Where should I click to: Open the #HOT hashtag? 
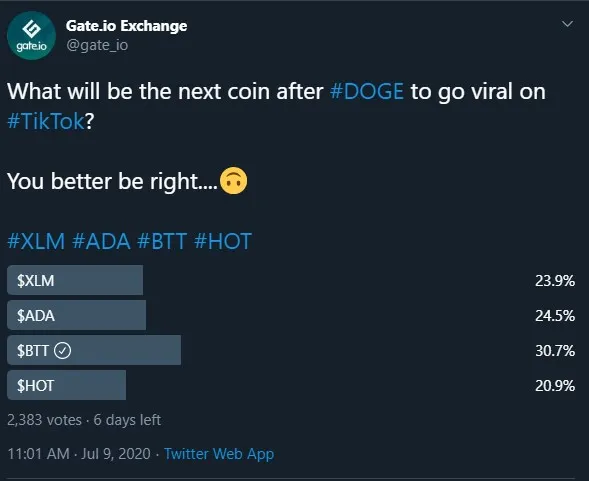click(223, 241)
